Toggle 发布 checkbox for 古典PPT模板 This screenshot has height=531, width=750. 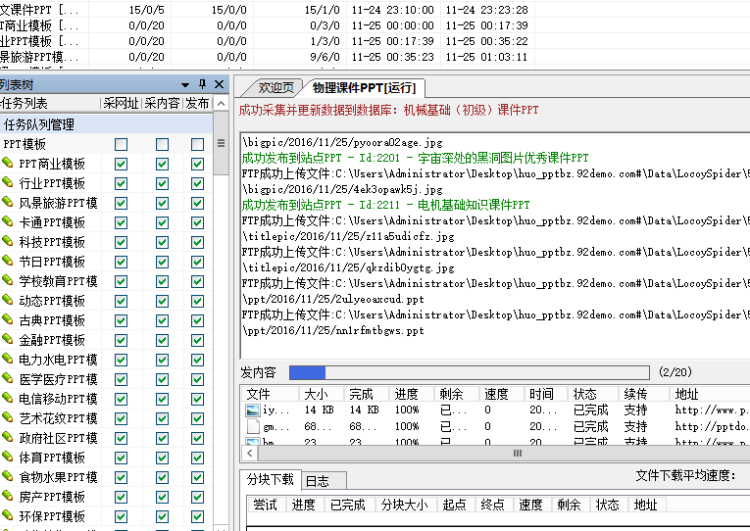[199, 321]
